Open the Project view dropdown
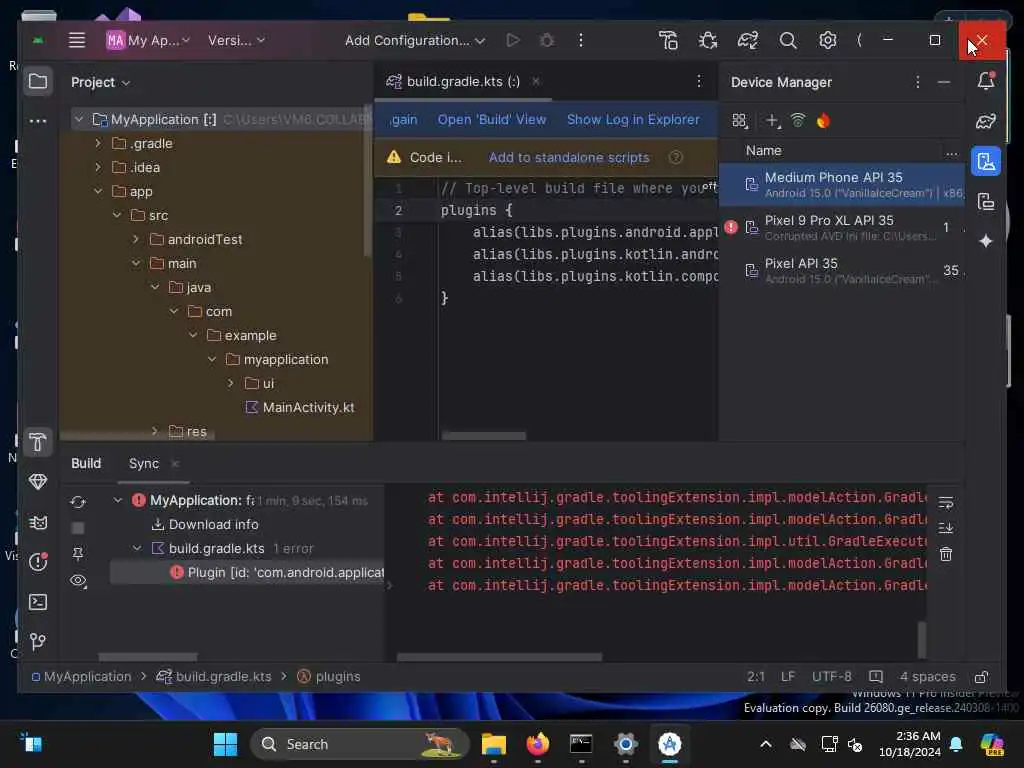The image size is (1024, 768). pos(101,82)
